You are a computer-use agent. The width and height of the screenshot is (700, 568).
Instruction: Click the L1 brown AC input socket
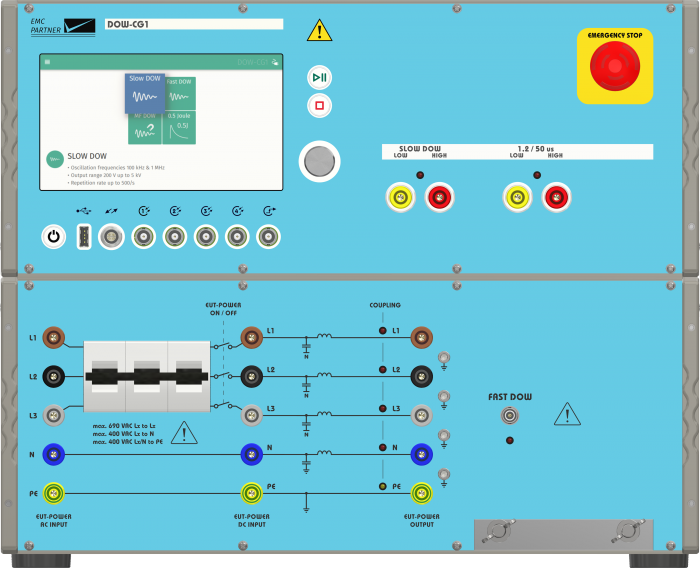pyautogui.click(x=54, y=338)
